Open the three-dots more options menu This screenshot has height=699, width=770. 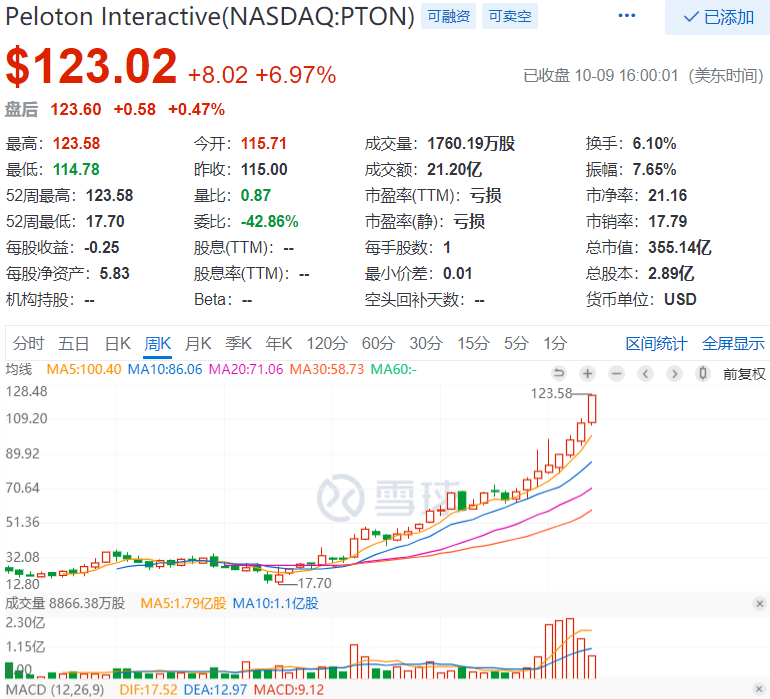(x=627, y=16)
